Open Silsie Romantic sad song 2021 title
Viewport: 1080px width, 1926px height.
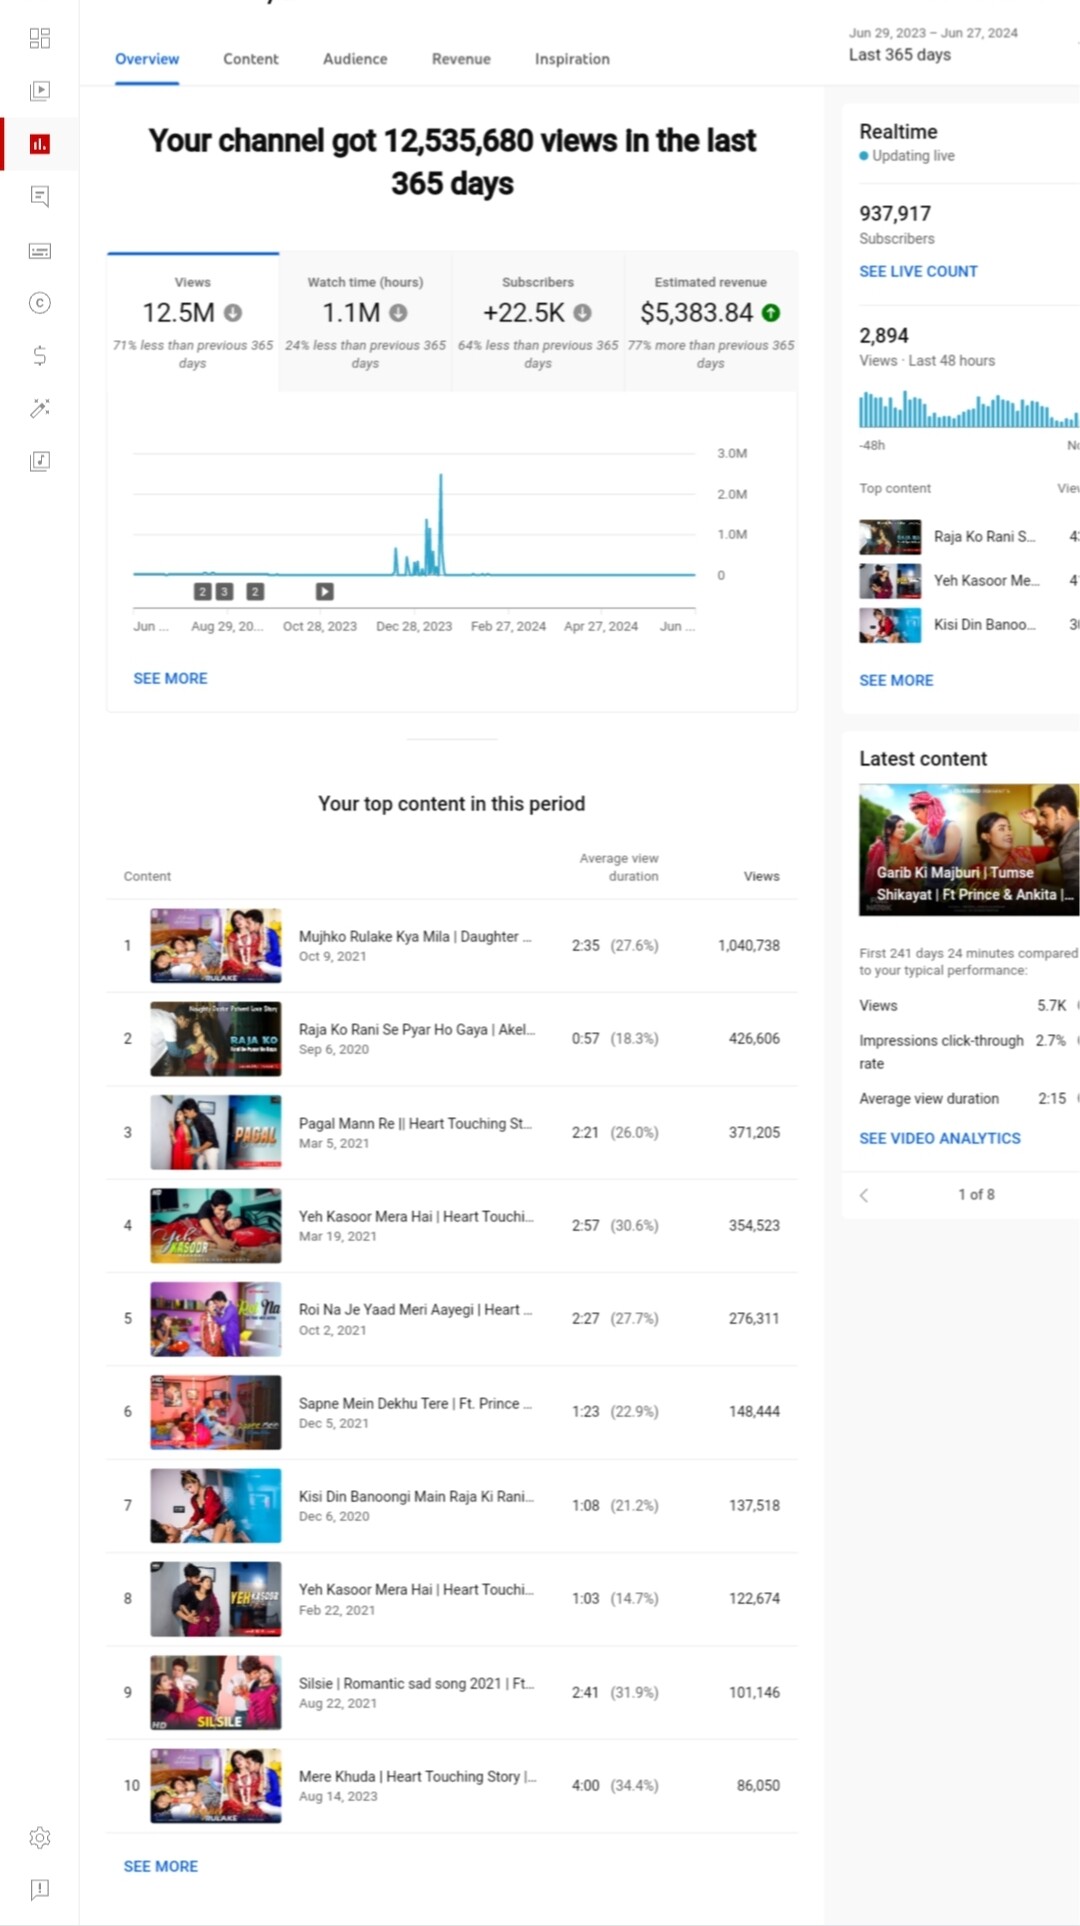tap(416, 1684)
